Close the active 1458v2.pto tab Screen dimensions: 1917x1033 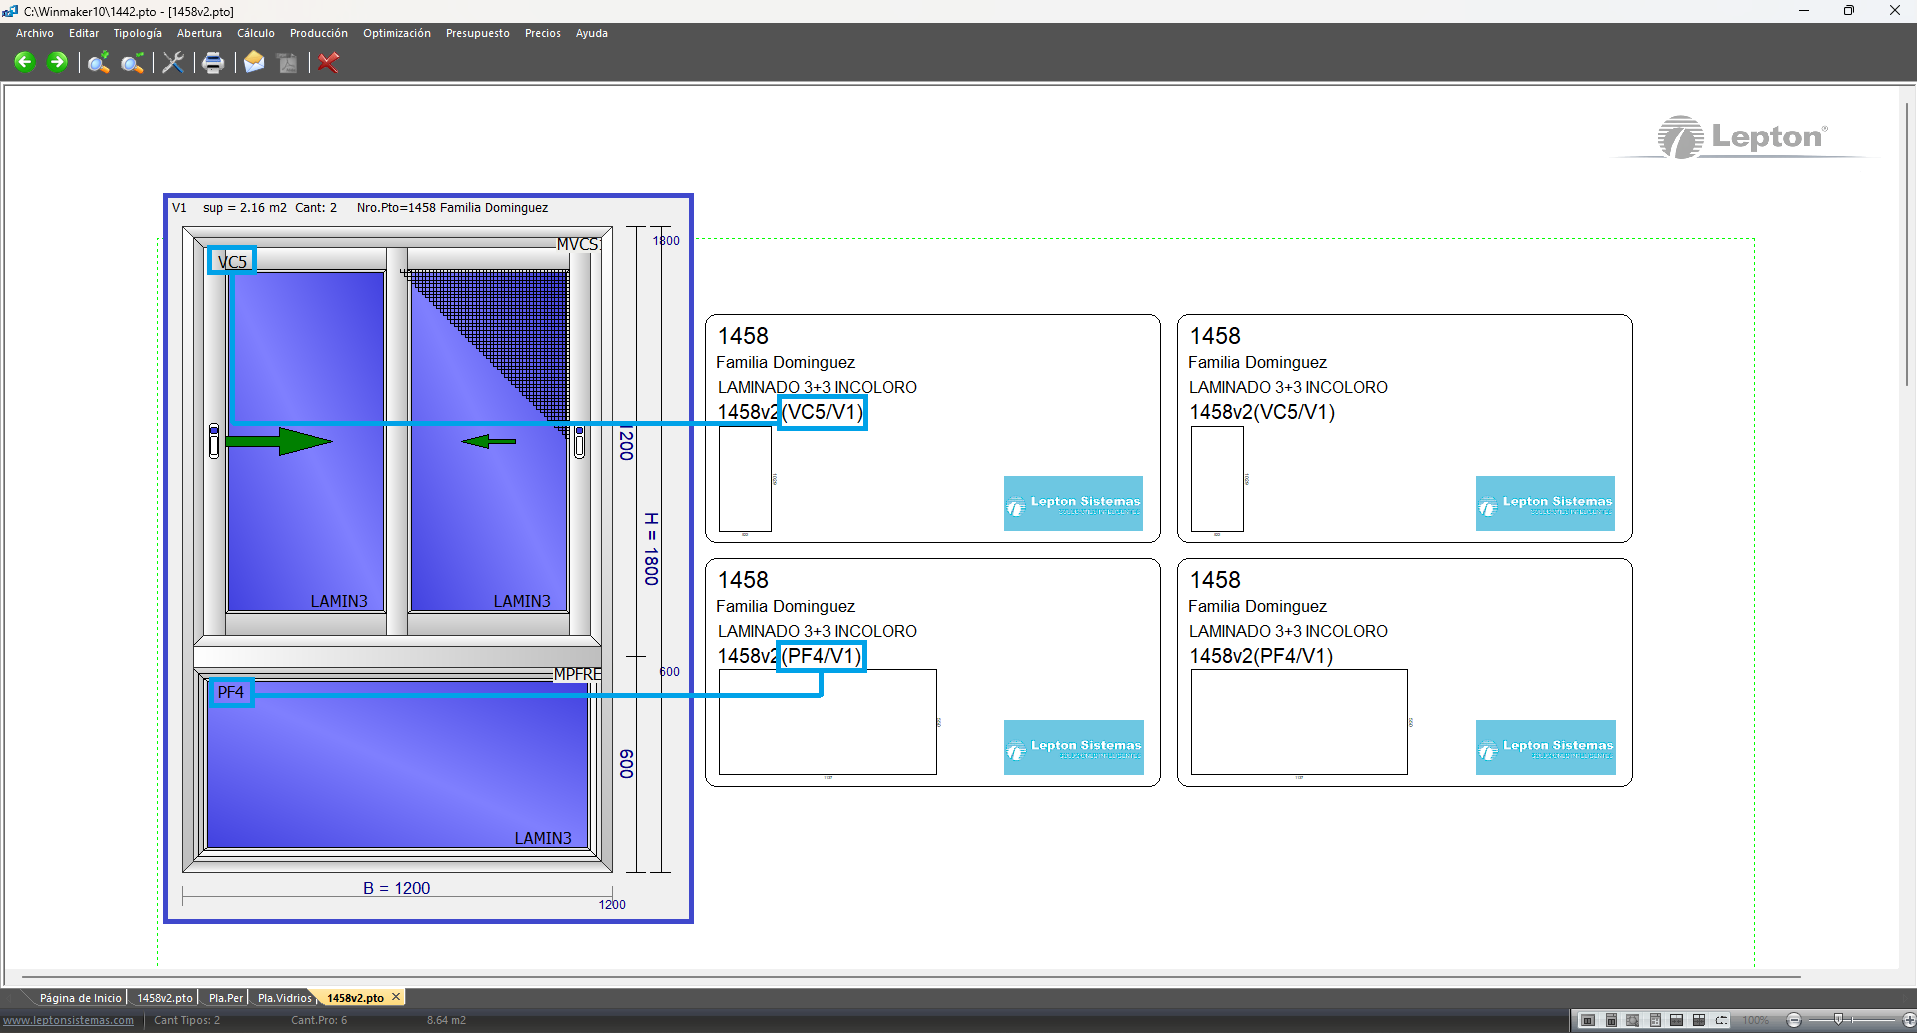tap(397, 997)
